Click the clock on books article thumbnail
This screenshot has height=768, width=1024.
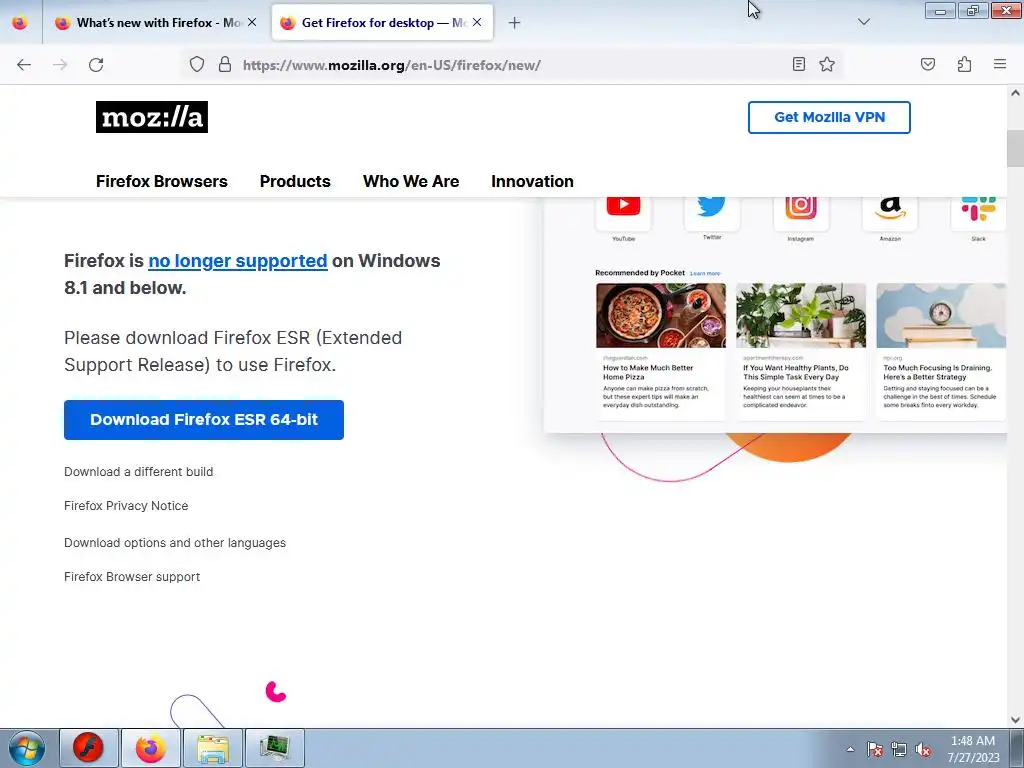941,315
